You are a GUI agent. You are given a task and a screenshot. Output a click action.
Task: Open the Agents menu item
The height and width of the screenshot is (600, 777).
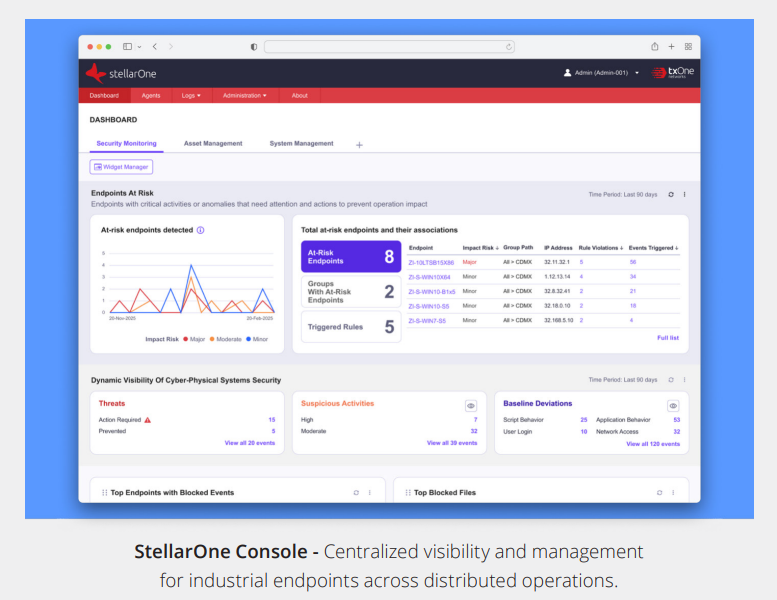click(151, 96)
